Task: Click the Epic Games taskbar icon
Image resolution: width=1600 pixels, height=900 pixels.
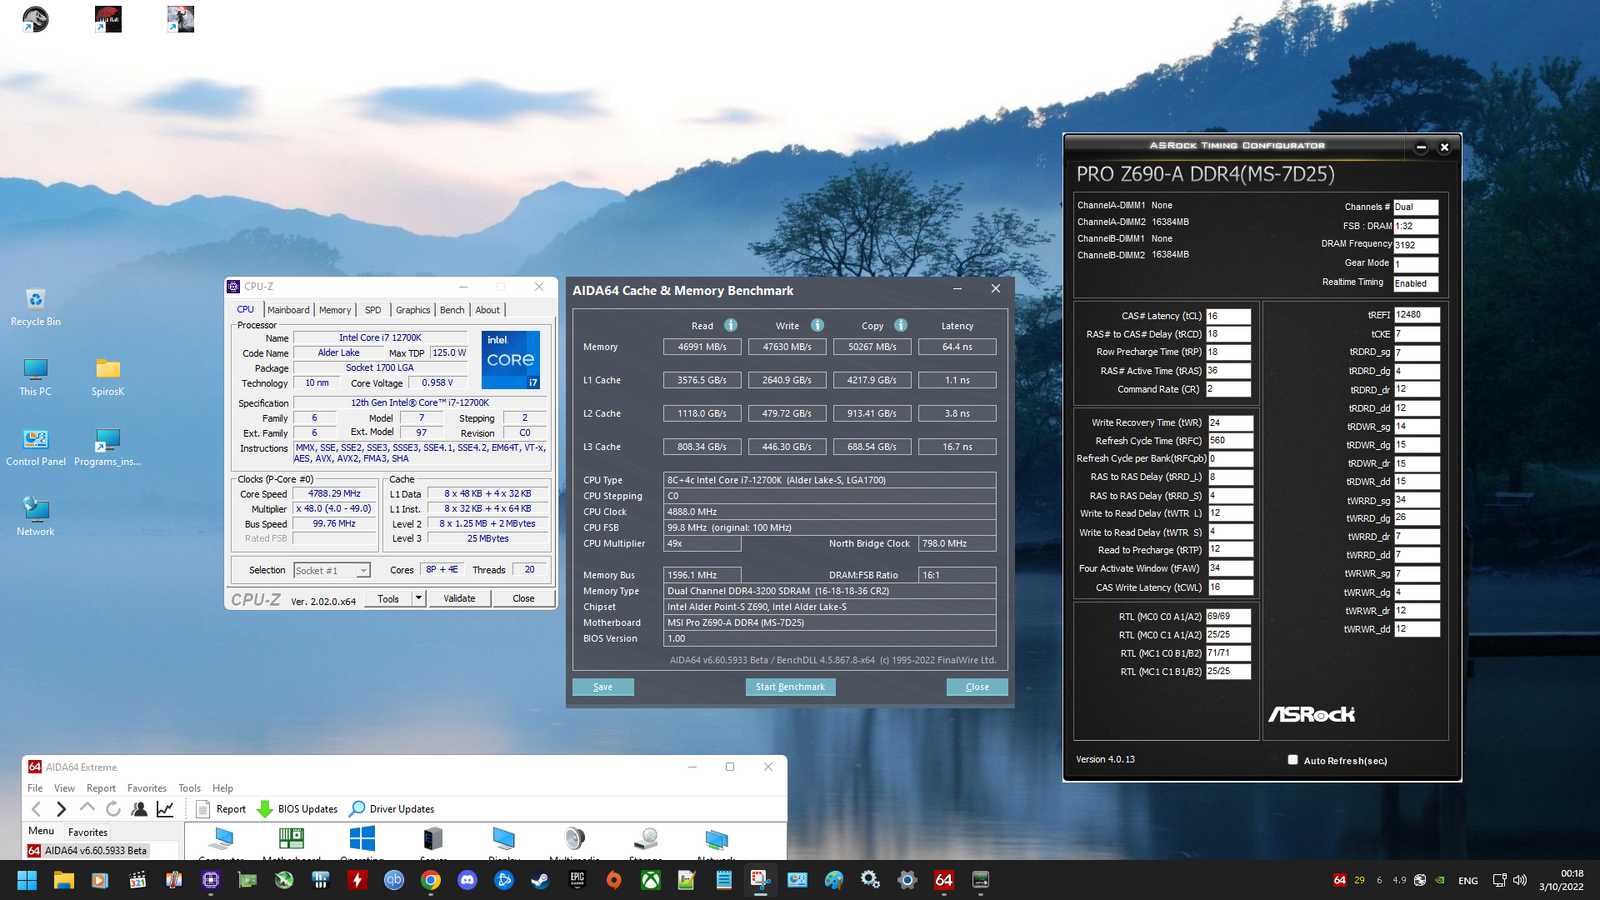Action: point(577,880)
